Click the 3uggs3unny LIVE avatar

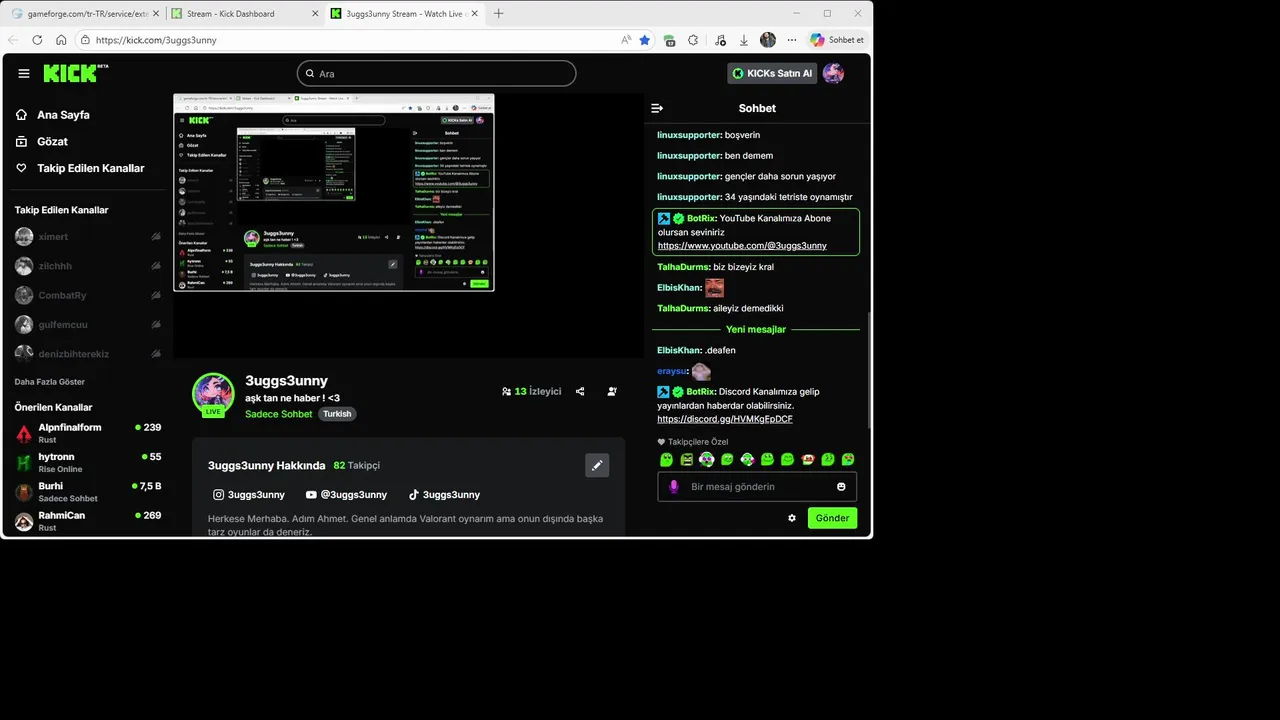tap(213, 394)
